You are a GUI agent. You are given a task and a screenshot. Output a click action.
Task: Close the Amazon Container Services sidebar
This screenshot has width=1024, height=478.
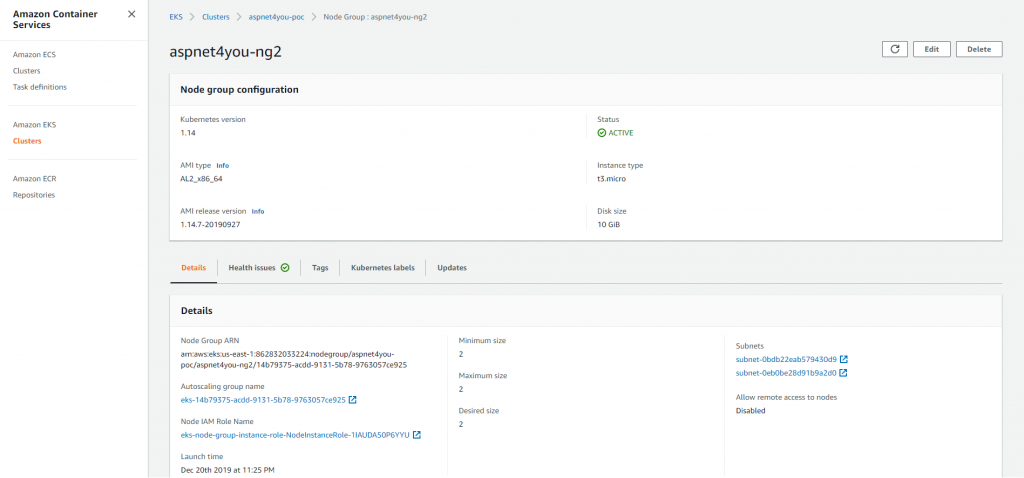pos(131,14)
